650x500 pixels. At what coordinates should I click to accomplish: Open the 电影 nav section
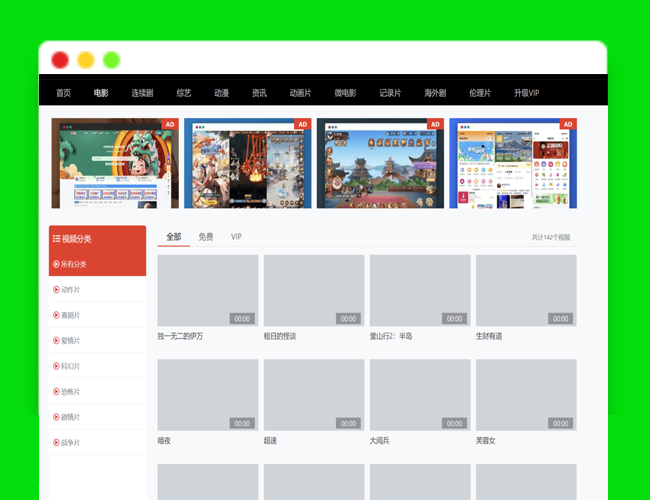click(101, 93)
